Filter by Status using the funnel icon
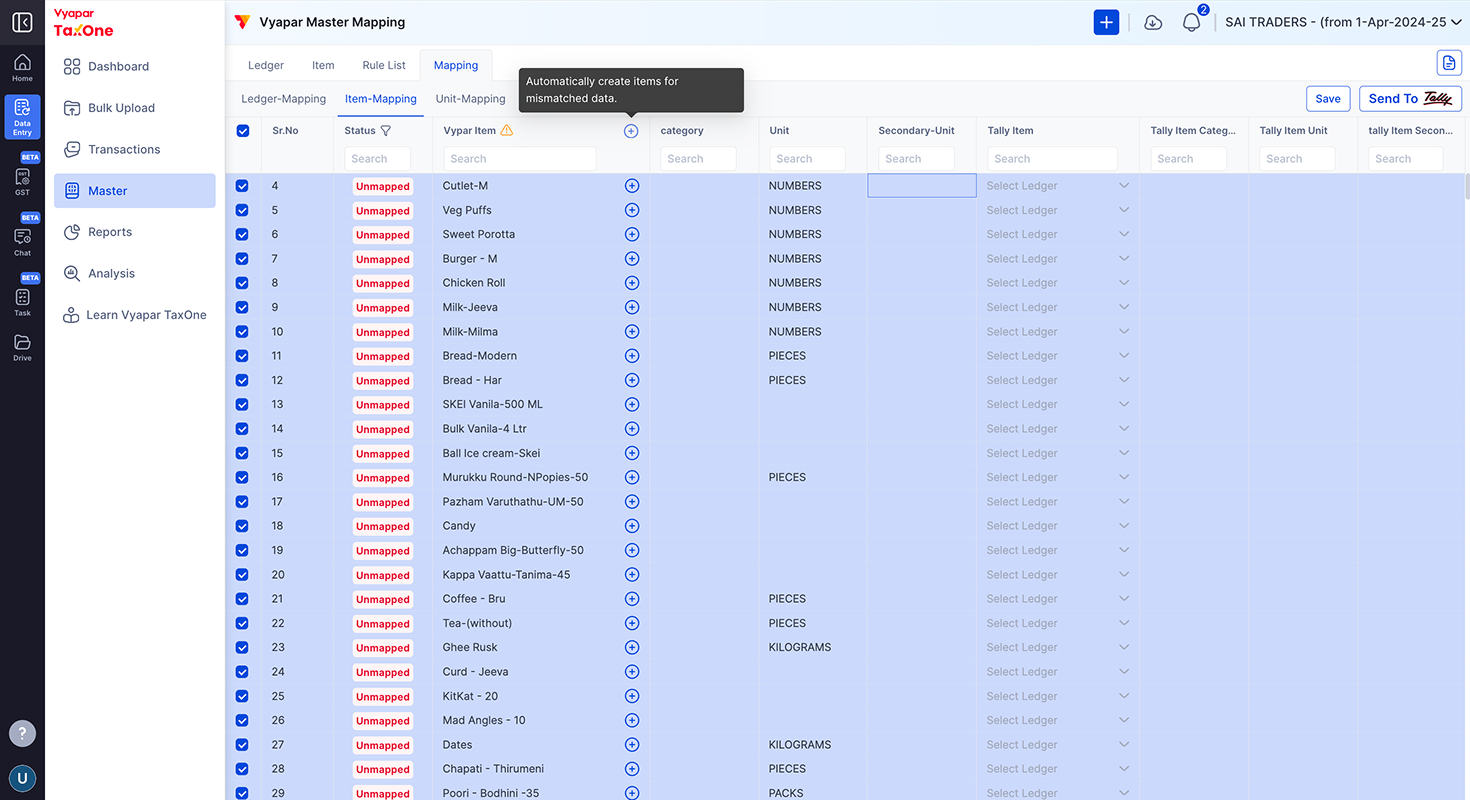 click(x=386, y=131)
